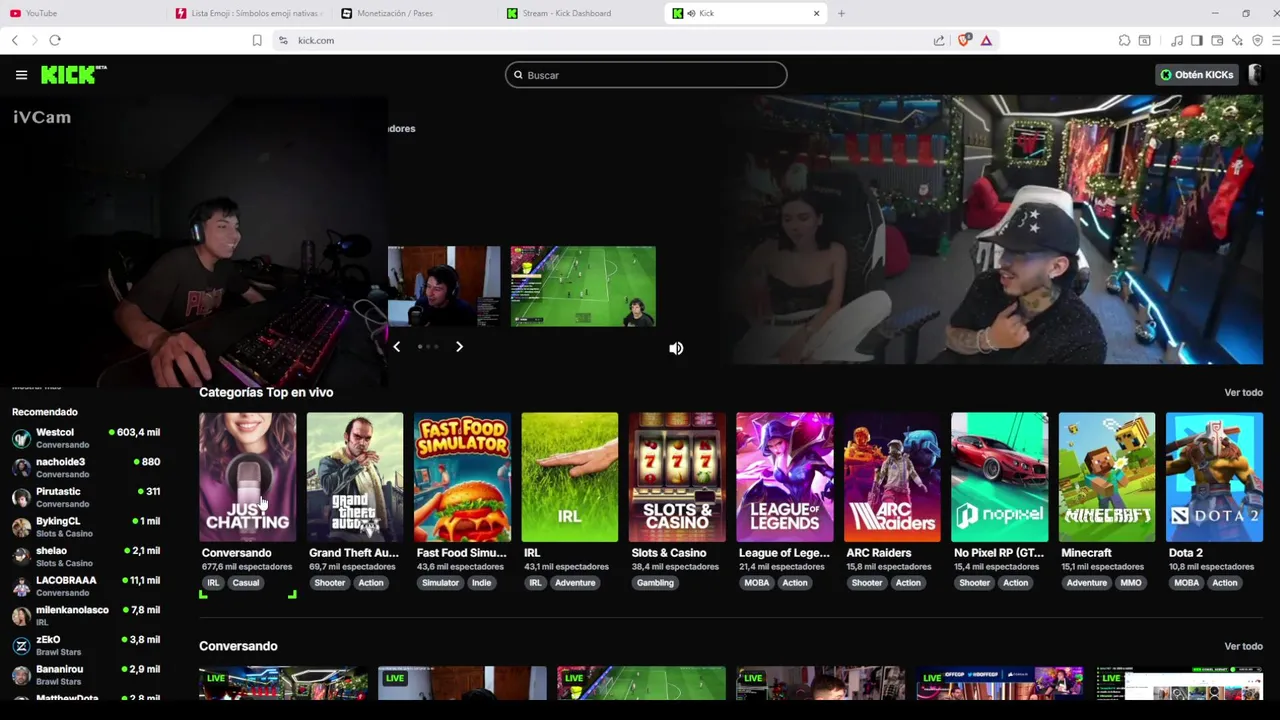
Task: Open the tab search icon in toolbar
Action: pyautogui.click(x=1144, y=40)
